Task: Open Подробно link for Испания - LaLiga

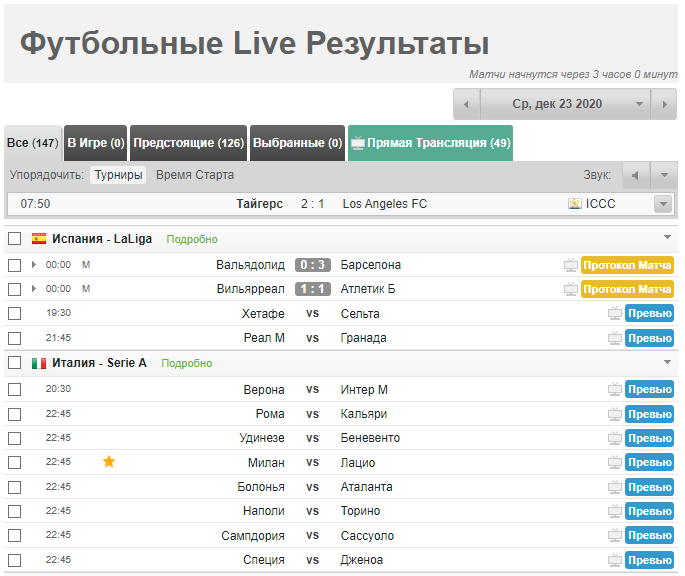Action: [x=192, y=240]
